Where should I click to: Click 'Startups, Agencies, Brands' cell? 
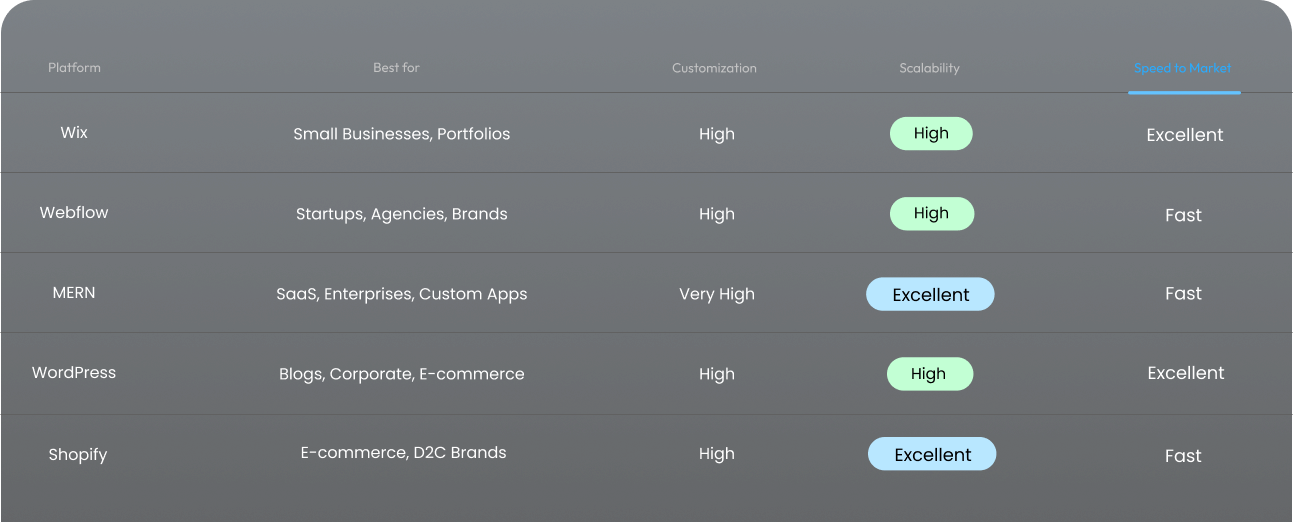click(401, 214)
